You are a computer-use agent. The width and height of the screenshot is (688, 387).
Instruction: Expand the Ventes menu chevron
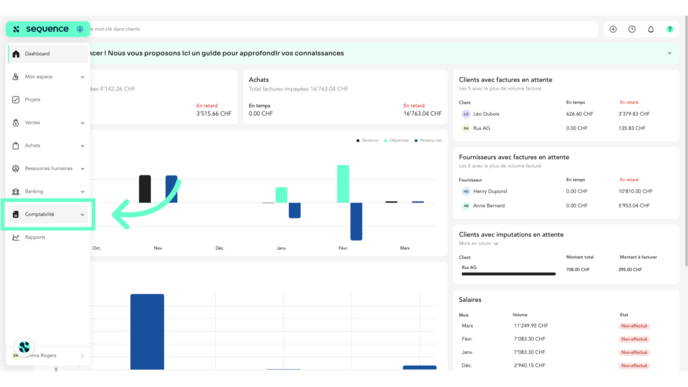tap(82, 123)
